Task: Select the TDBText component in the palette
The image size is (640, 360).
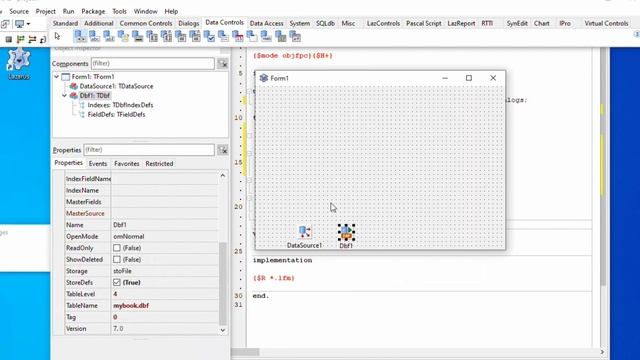Action: [94, 36]
